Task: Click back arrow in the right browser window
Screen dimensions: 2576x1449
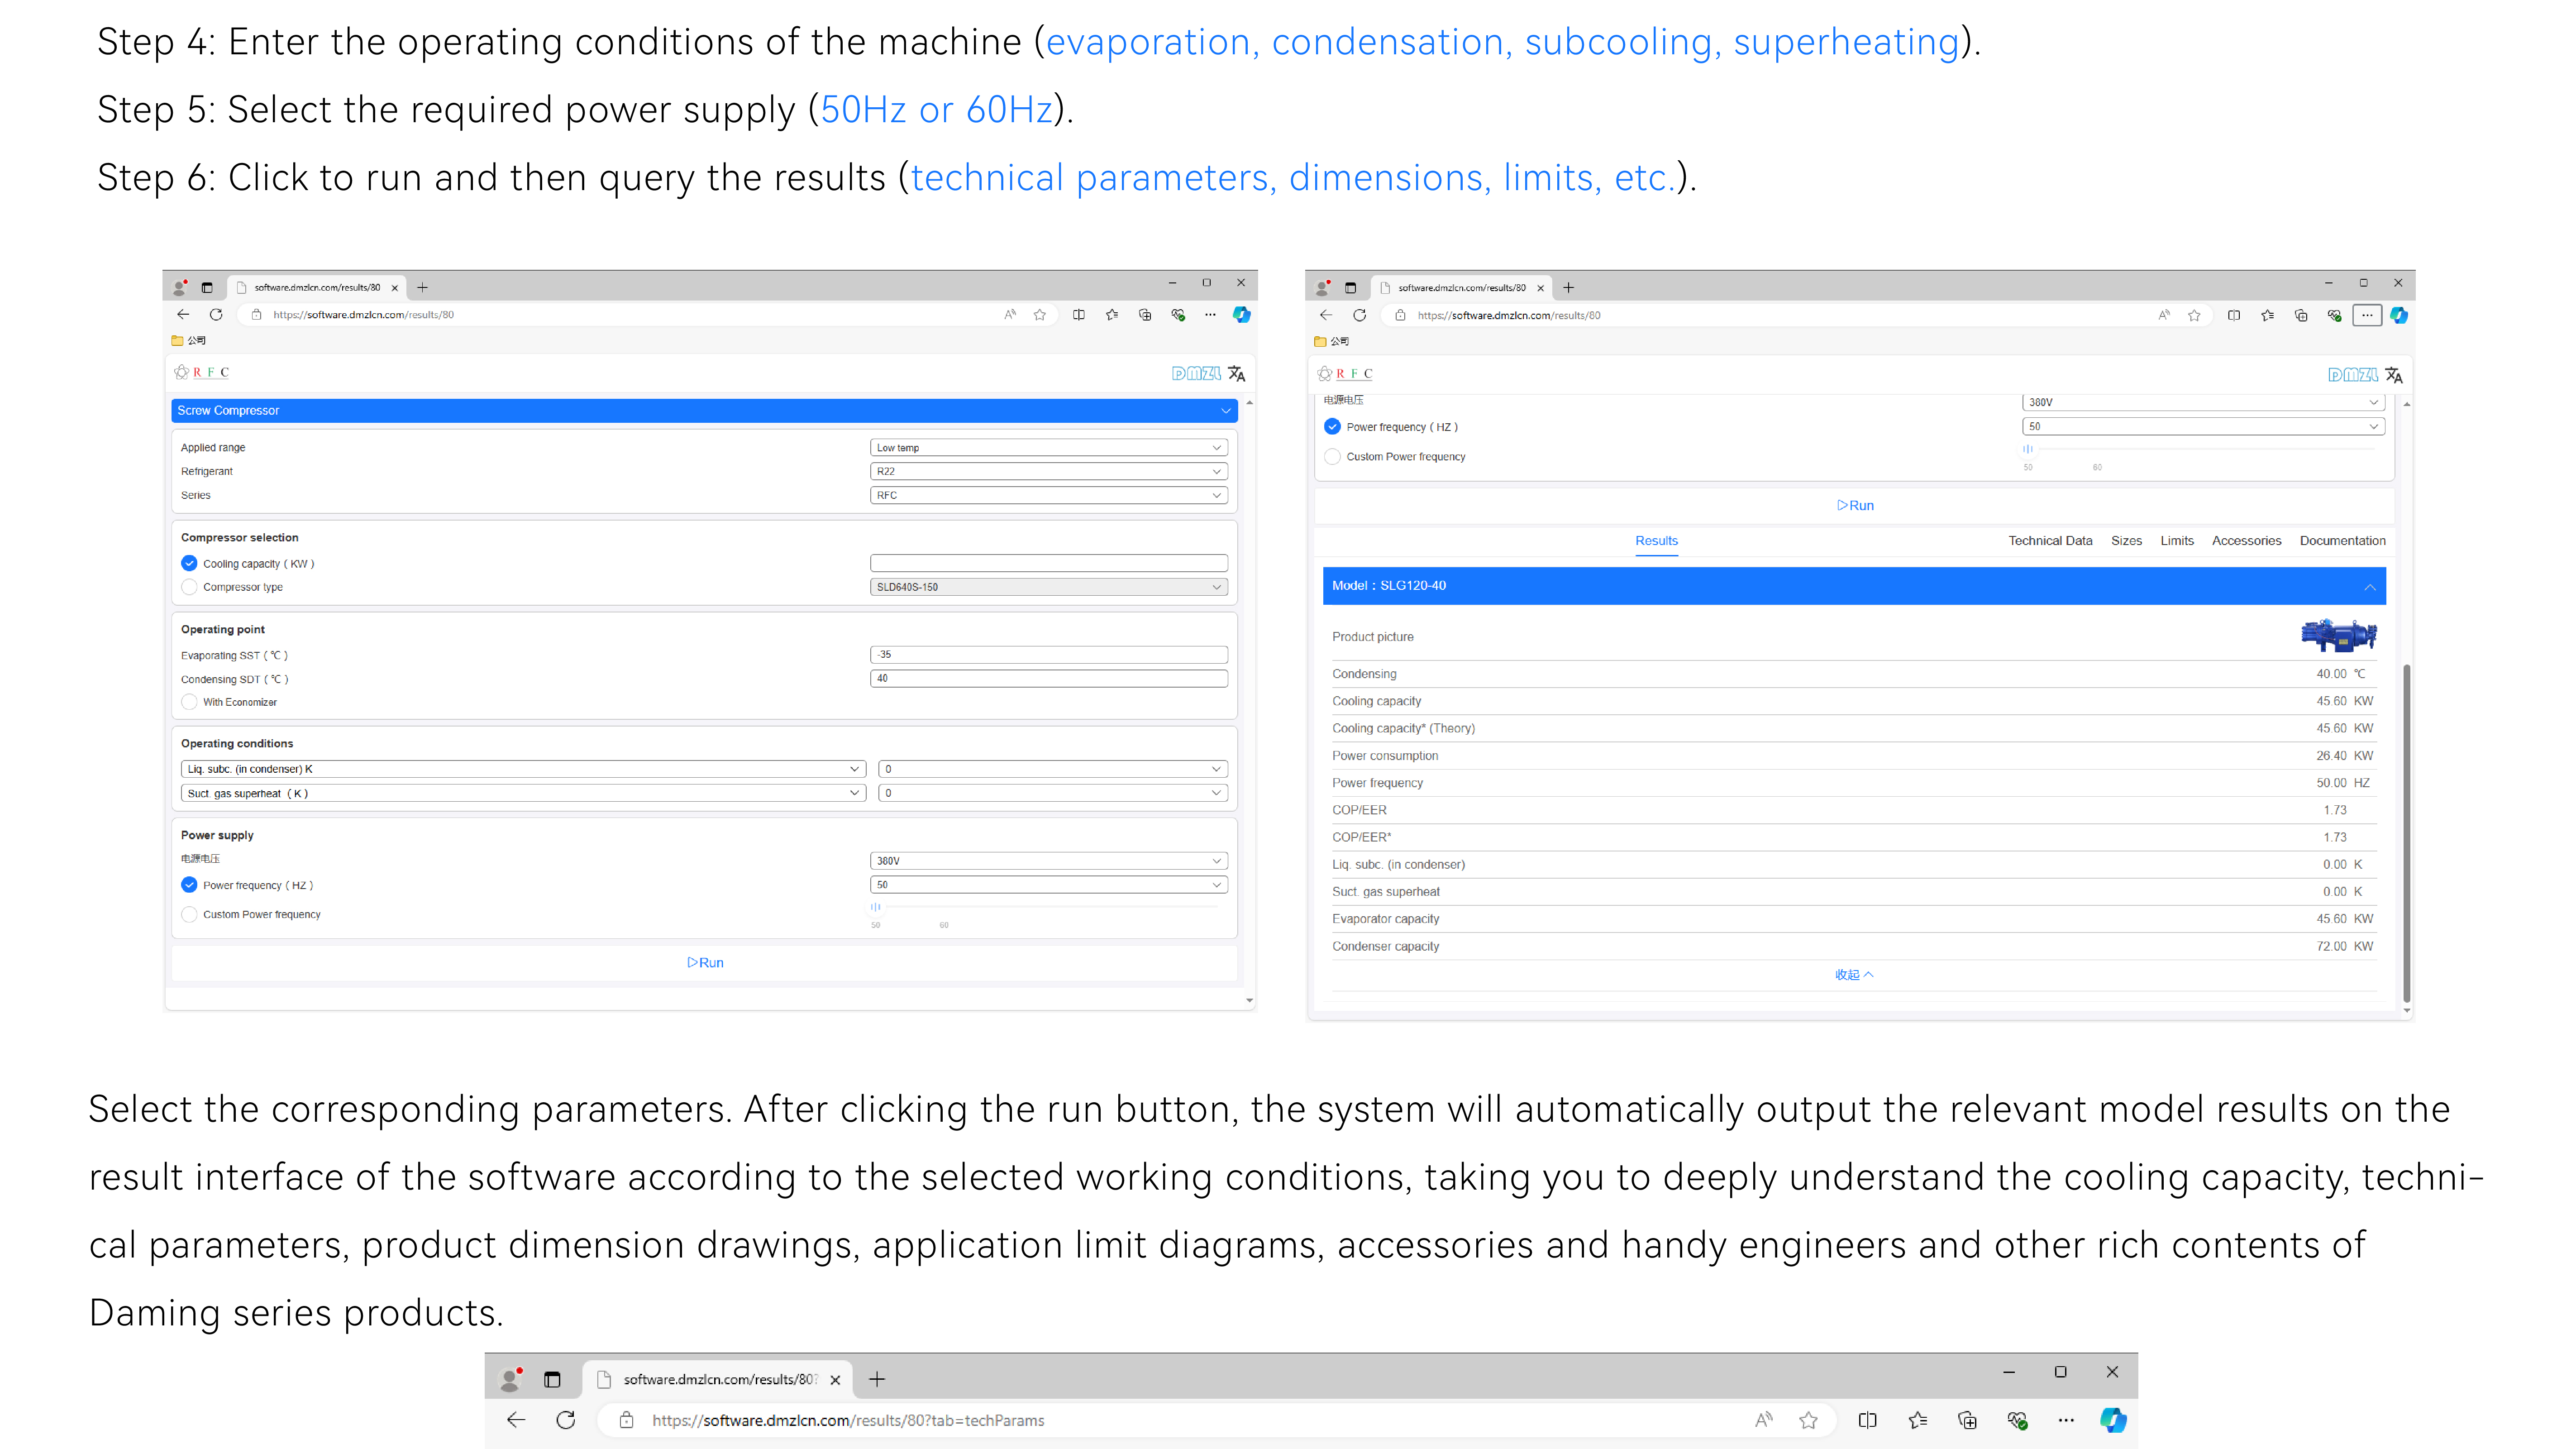Action: (x=1326, y=315)
